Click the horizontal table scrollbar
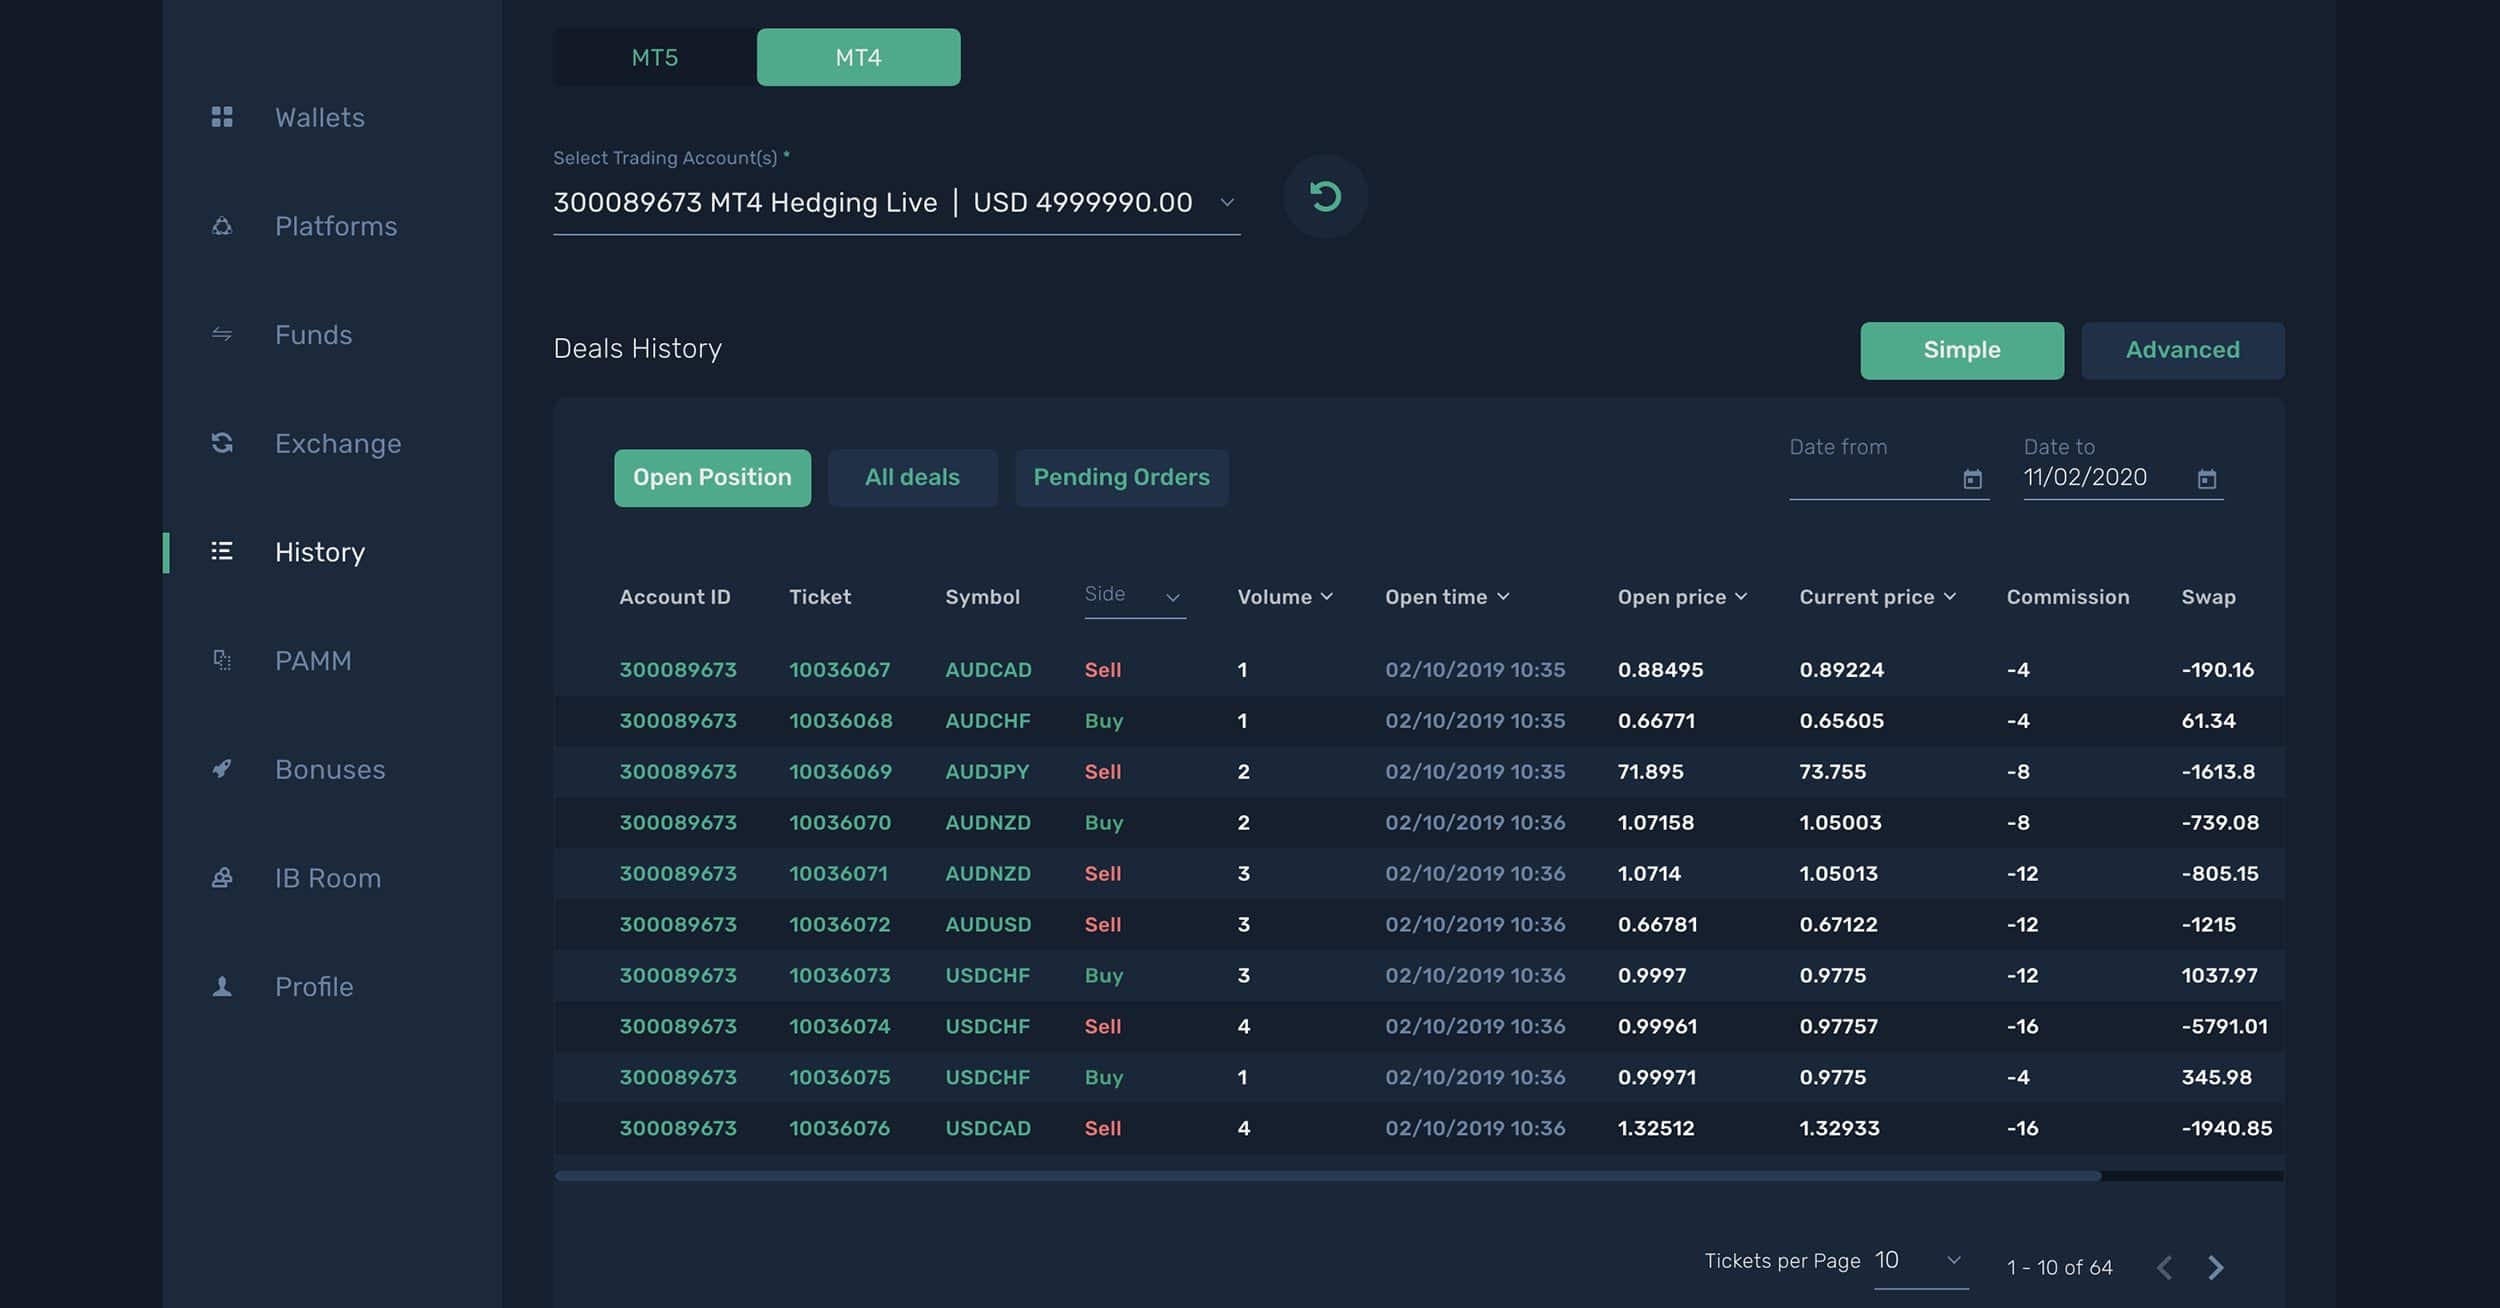The image size is (2500, 1308). click(x=1327, y=1176)
